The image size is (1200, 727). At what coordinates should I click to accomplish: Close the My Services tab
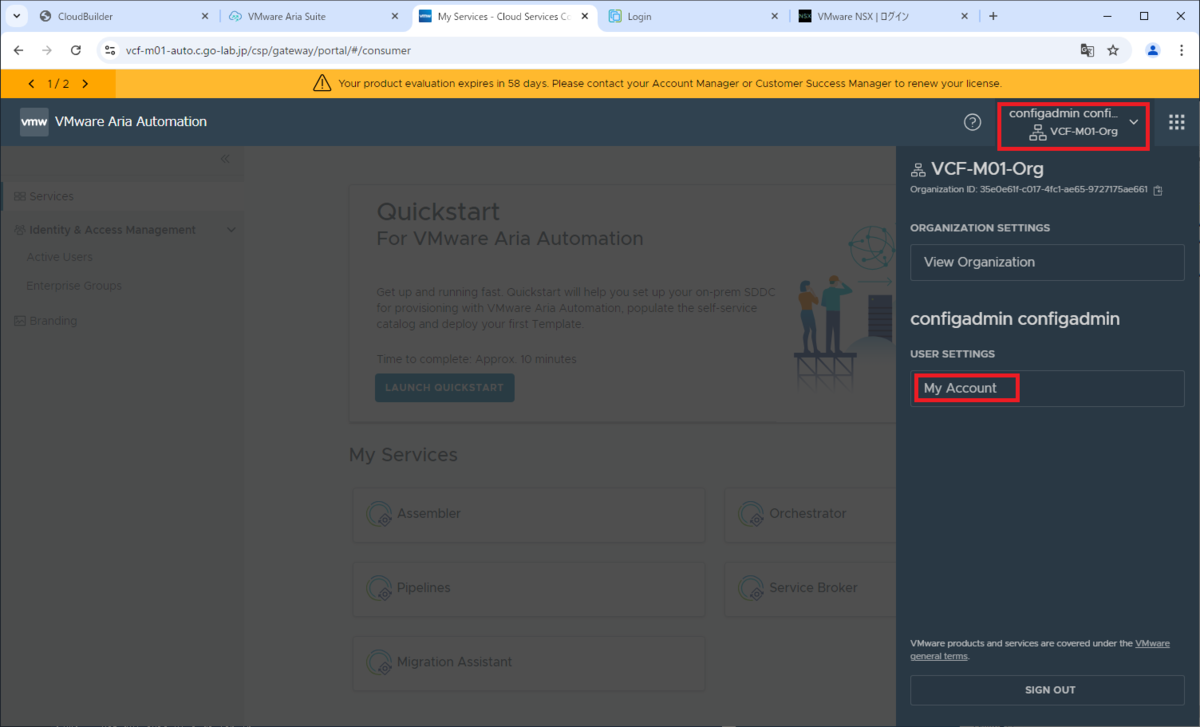[x=585, y=16]
